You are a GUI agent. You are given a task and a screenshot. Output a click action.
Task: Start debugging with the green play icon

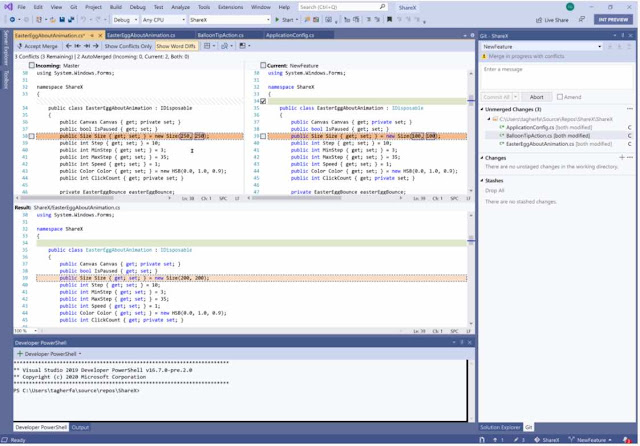(x=277, y=20)
